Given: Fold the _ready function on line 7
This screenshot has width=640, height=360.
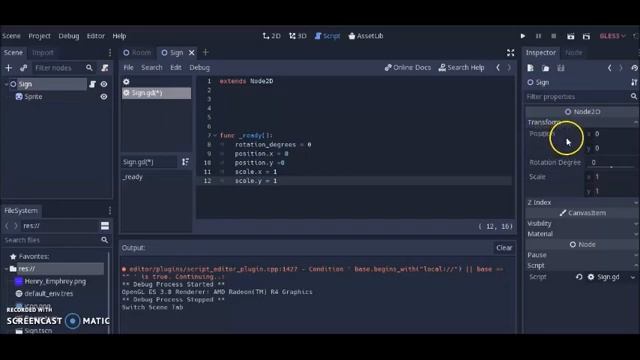Looking at the screenshot, I should coord(216,135).
